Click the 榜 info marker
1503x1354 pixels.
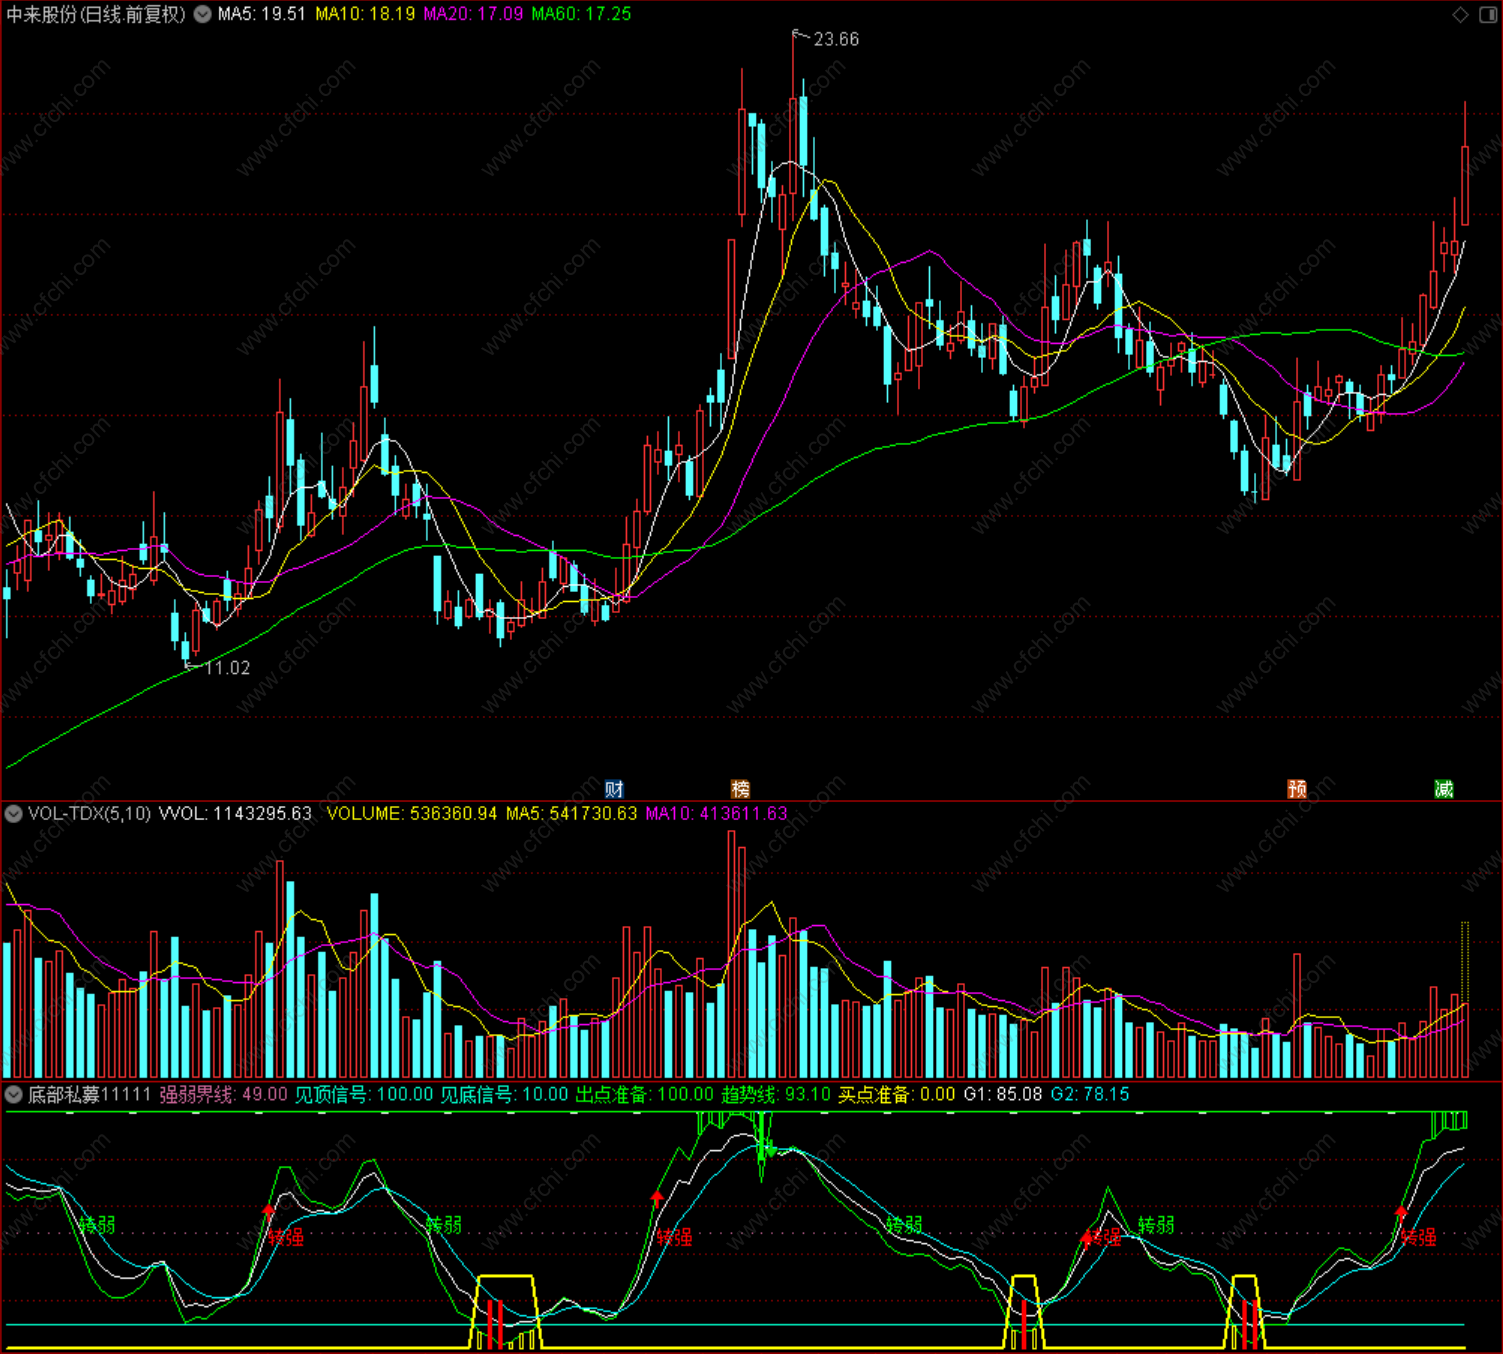point(740,789)
